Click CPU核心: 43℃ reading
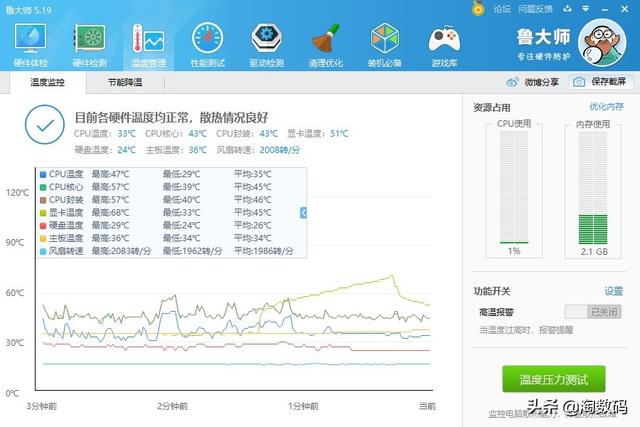Image resolution: width=640 pixels, height=427 pixels. coord(176,133)
